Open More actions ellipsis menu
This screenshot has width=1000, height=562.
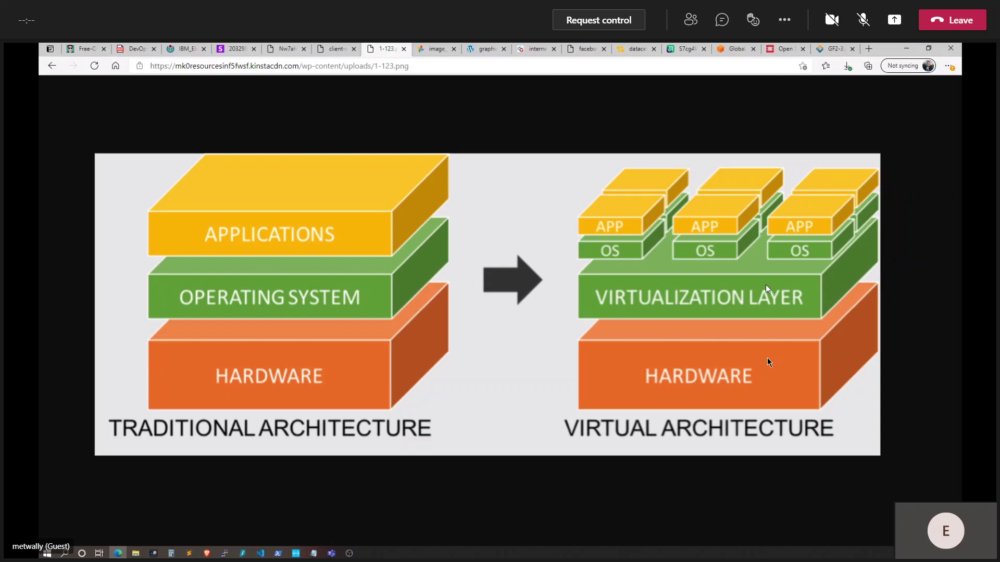click(x=784, y=20)
